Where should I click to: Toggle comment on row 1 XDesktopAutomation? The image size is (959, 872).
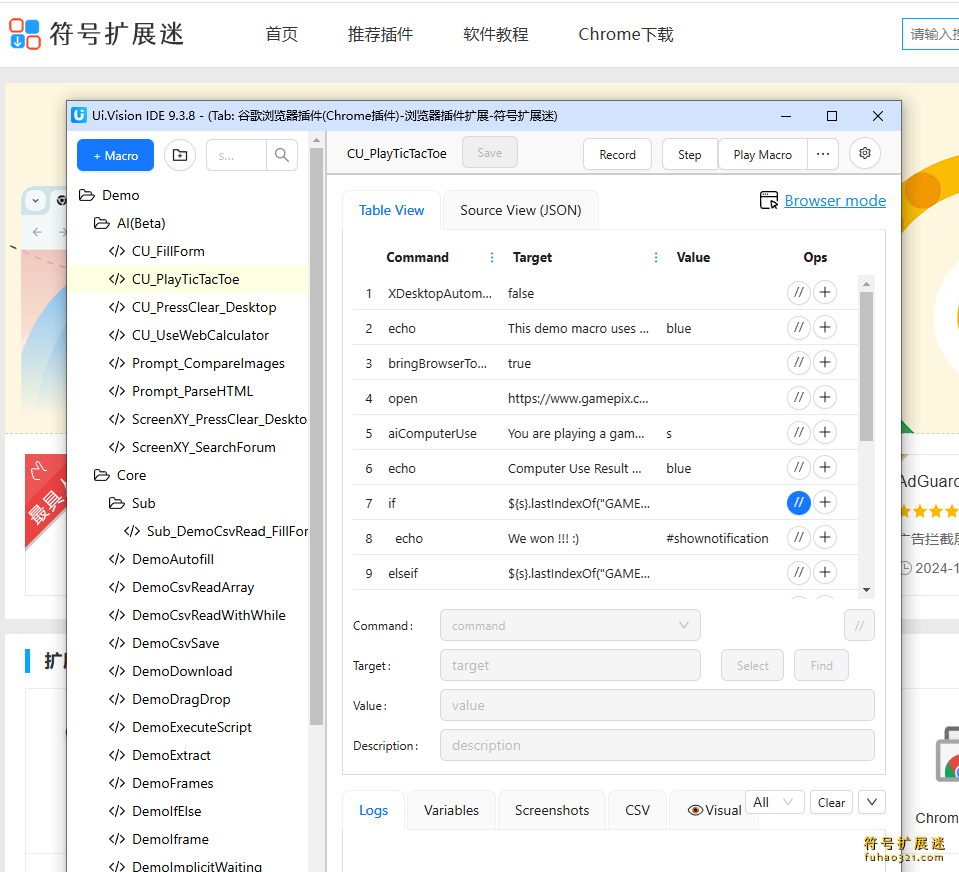799,292
